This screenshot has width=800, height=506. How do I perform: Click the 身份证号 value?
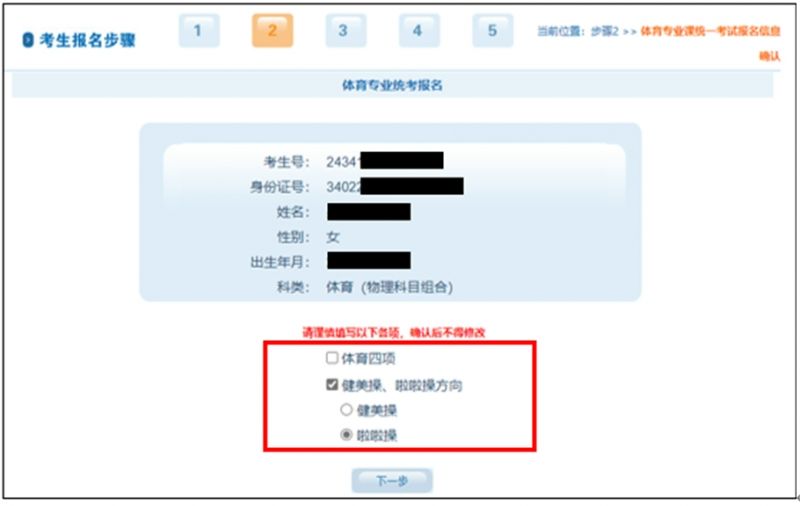(395, 186)
